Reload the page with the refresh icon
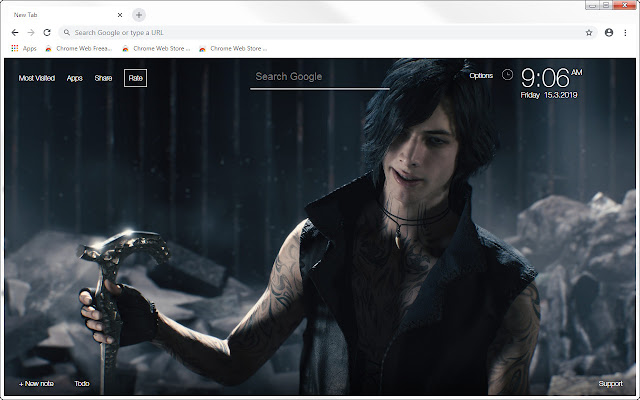The image size is (640, 400). [x=47, y=32]
